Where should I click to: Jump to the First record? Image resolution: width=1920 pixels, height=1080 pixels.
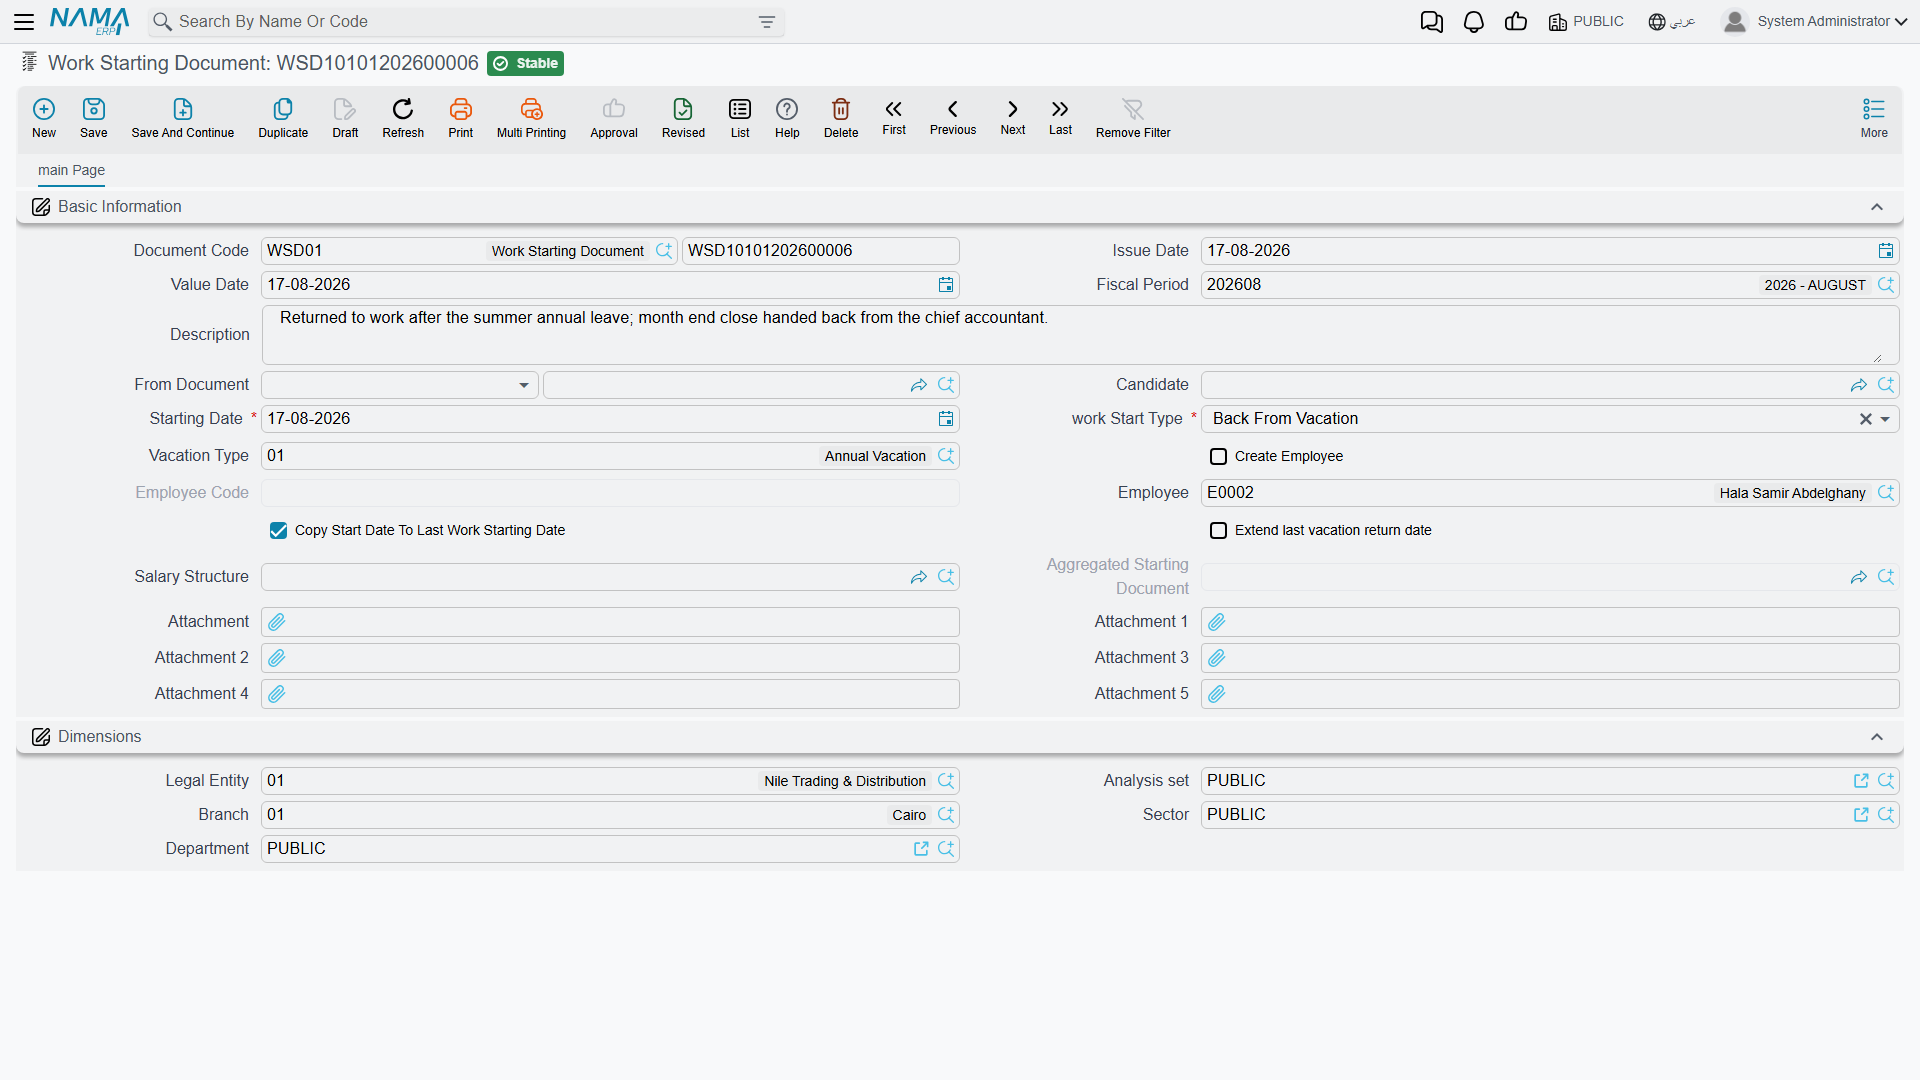(894, 117)
